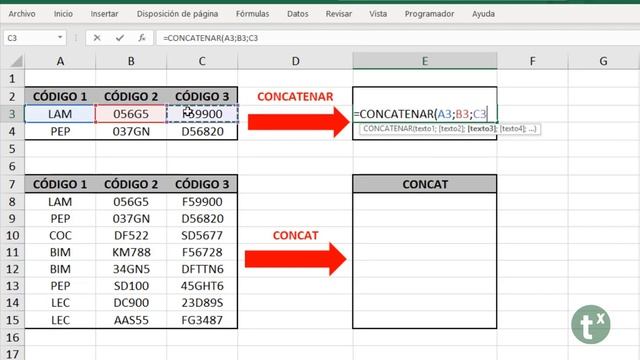Click cell C10 containing SD5677
The image size is (640, 360).
[x=202, y=236]
